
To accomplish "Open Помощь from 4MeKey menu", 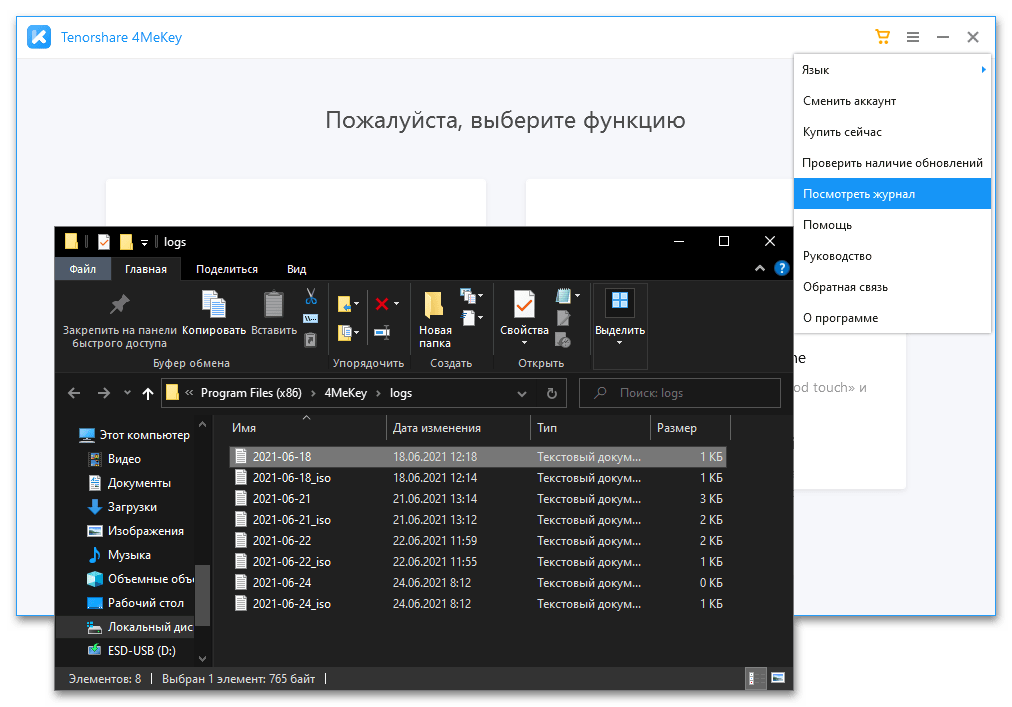I will pos(892,225).
